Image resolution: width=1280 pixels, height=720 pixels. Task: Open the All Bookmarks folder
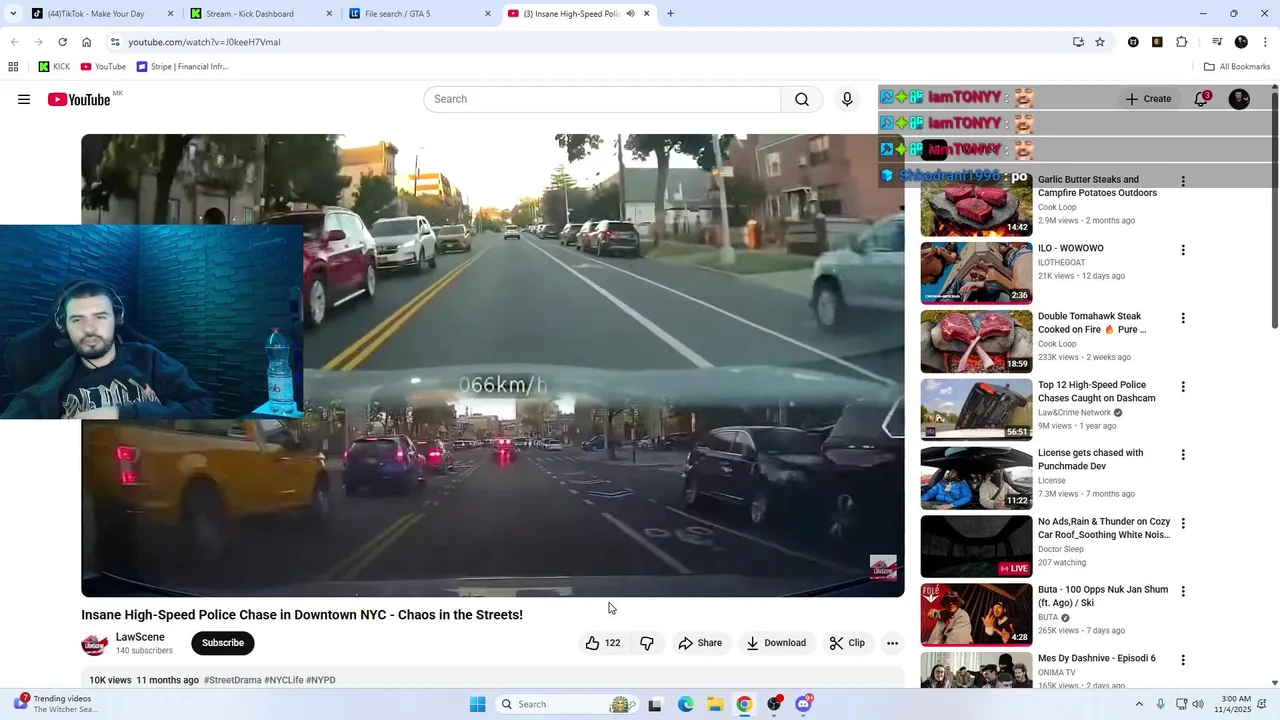pos(1237,67)
